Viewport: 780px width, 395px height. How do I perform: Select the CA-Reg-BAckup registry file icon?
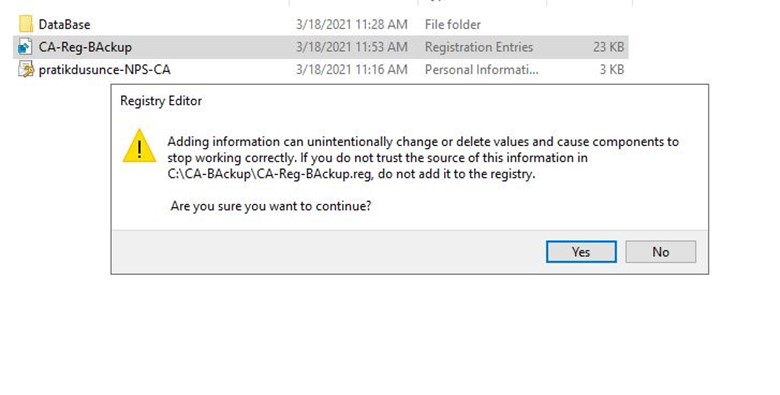click(x=25, y=47)
